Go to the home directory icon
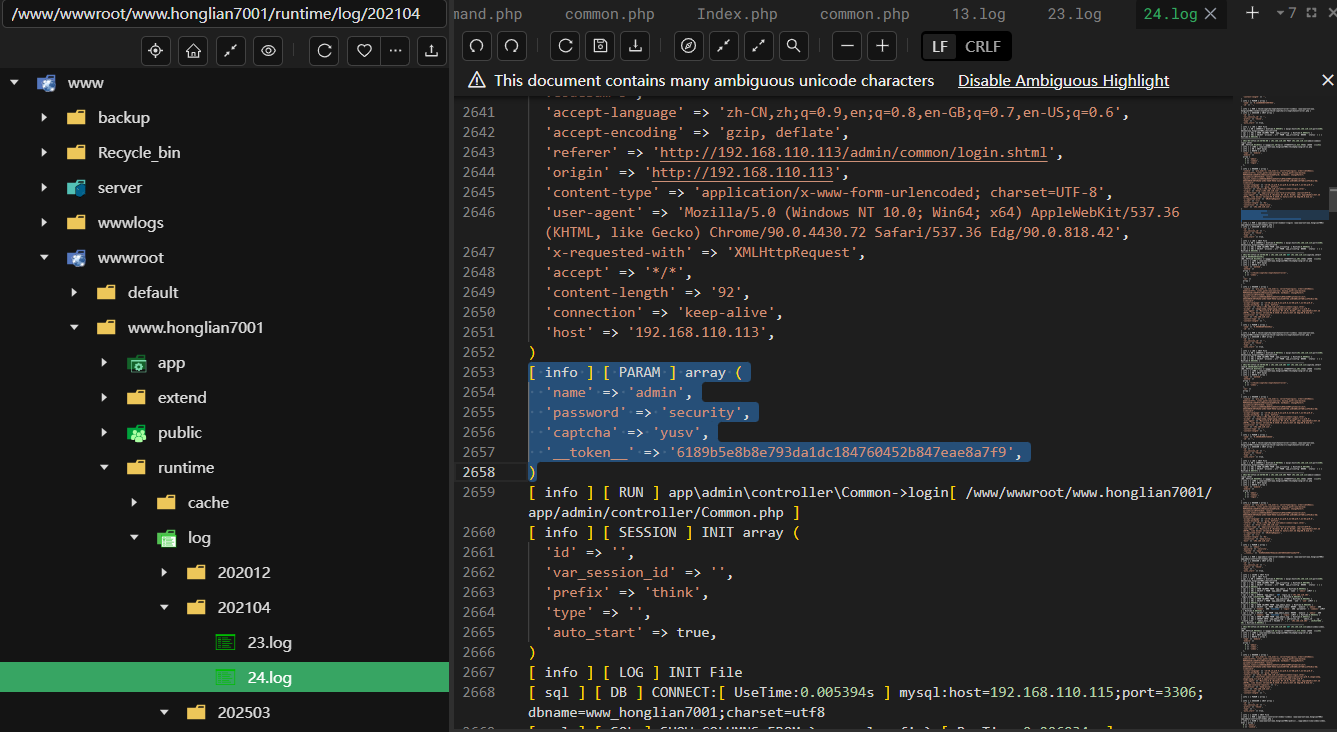 tap(193, 51)
